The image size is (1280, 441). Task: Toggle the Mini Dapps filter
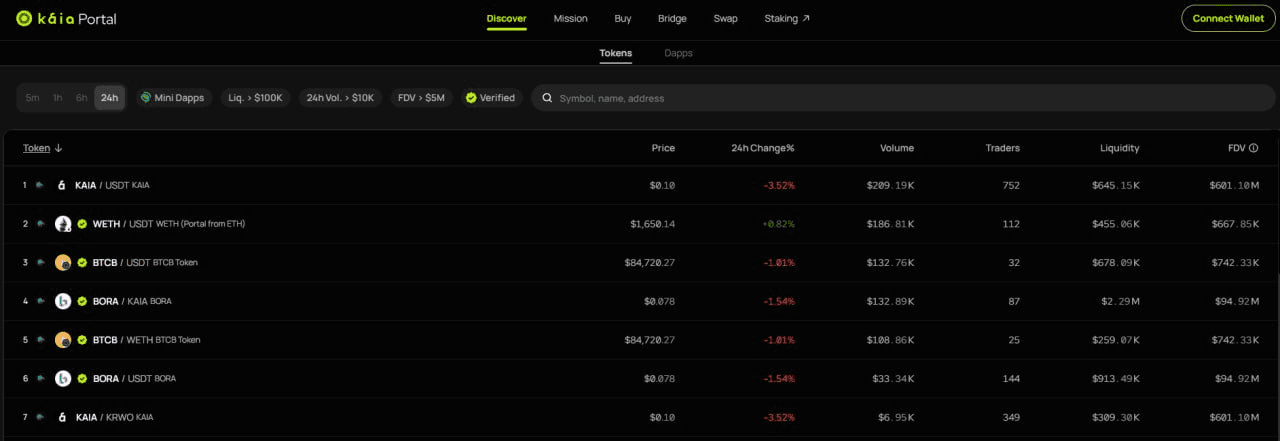pyautogui.click(x=173, y=98)
